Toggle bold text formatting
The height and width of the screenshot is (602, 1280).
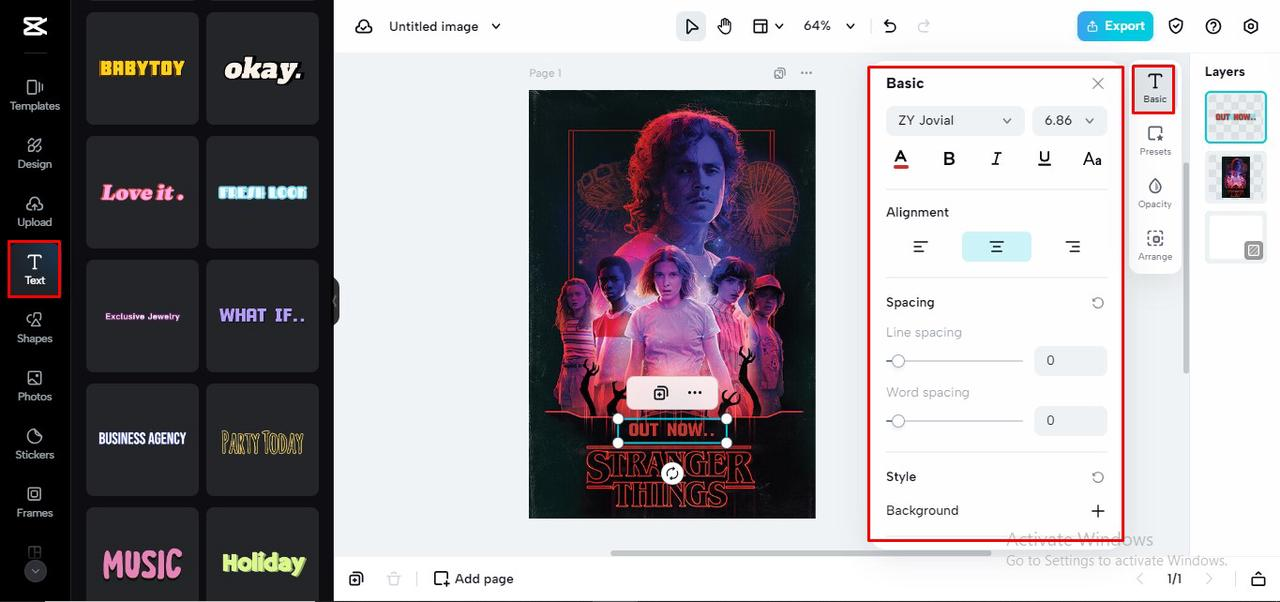[949, 158]
